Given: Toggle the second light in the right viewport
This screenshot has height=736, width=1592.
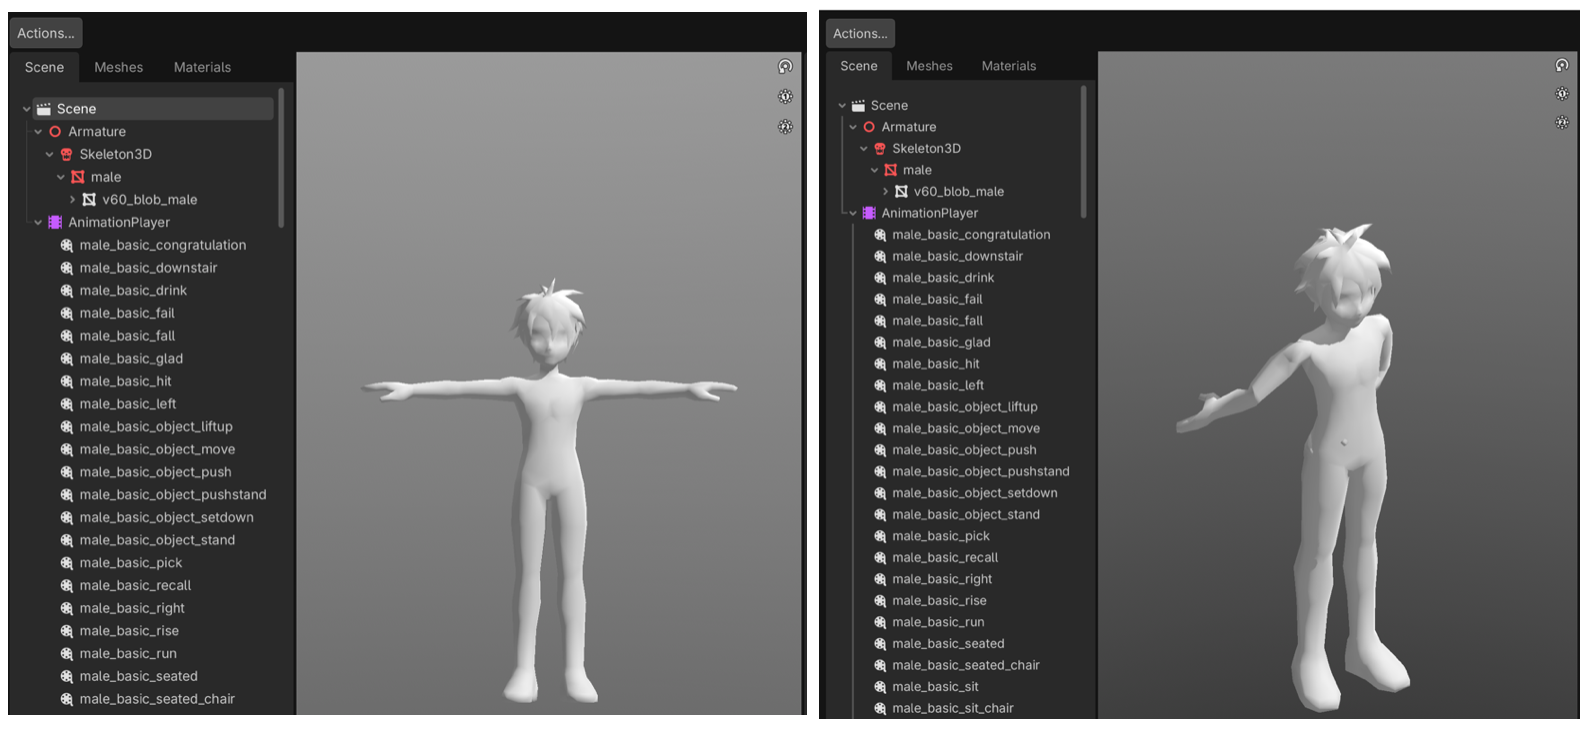Looking at the screenshot, I should click(1562, 122).
